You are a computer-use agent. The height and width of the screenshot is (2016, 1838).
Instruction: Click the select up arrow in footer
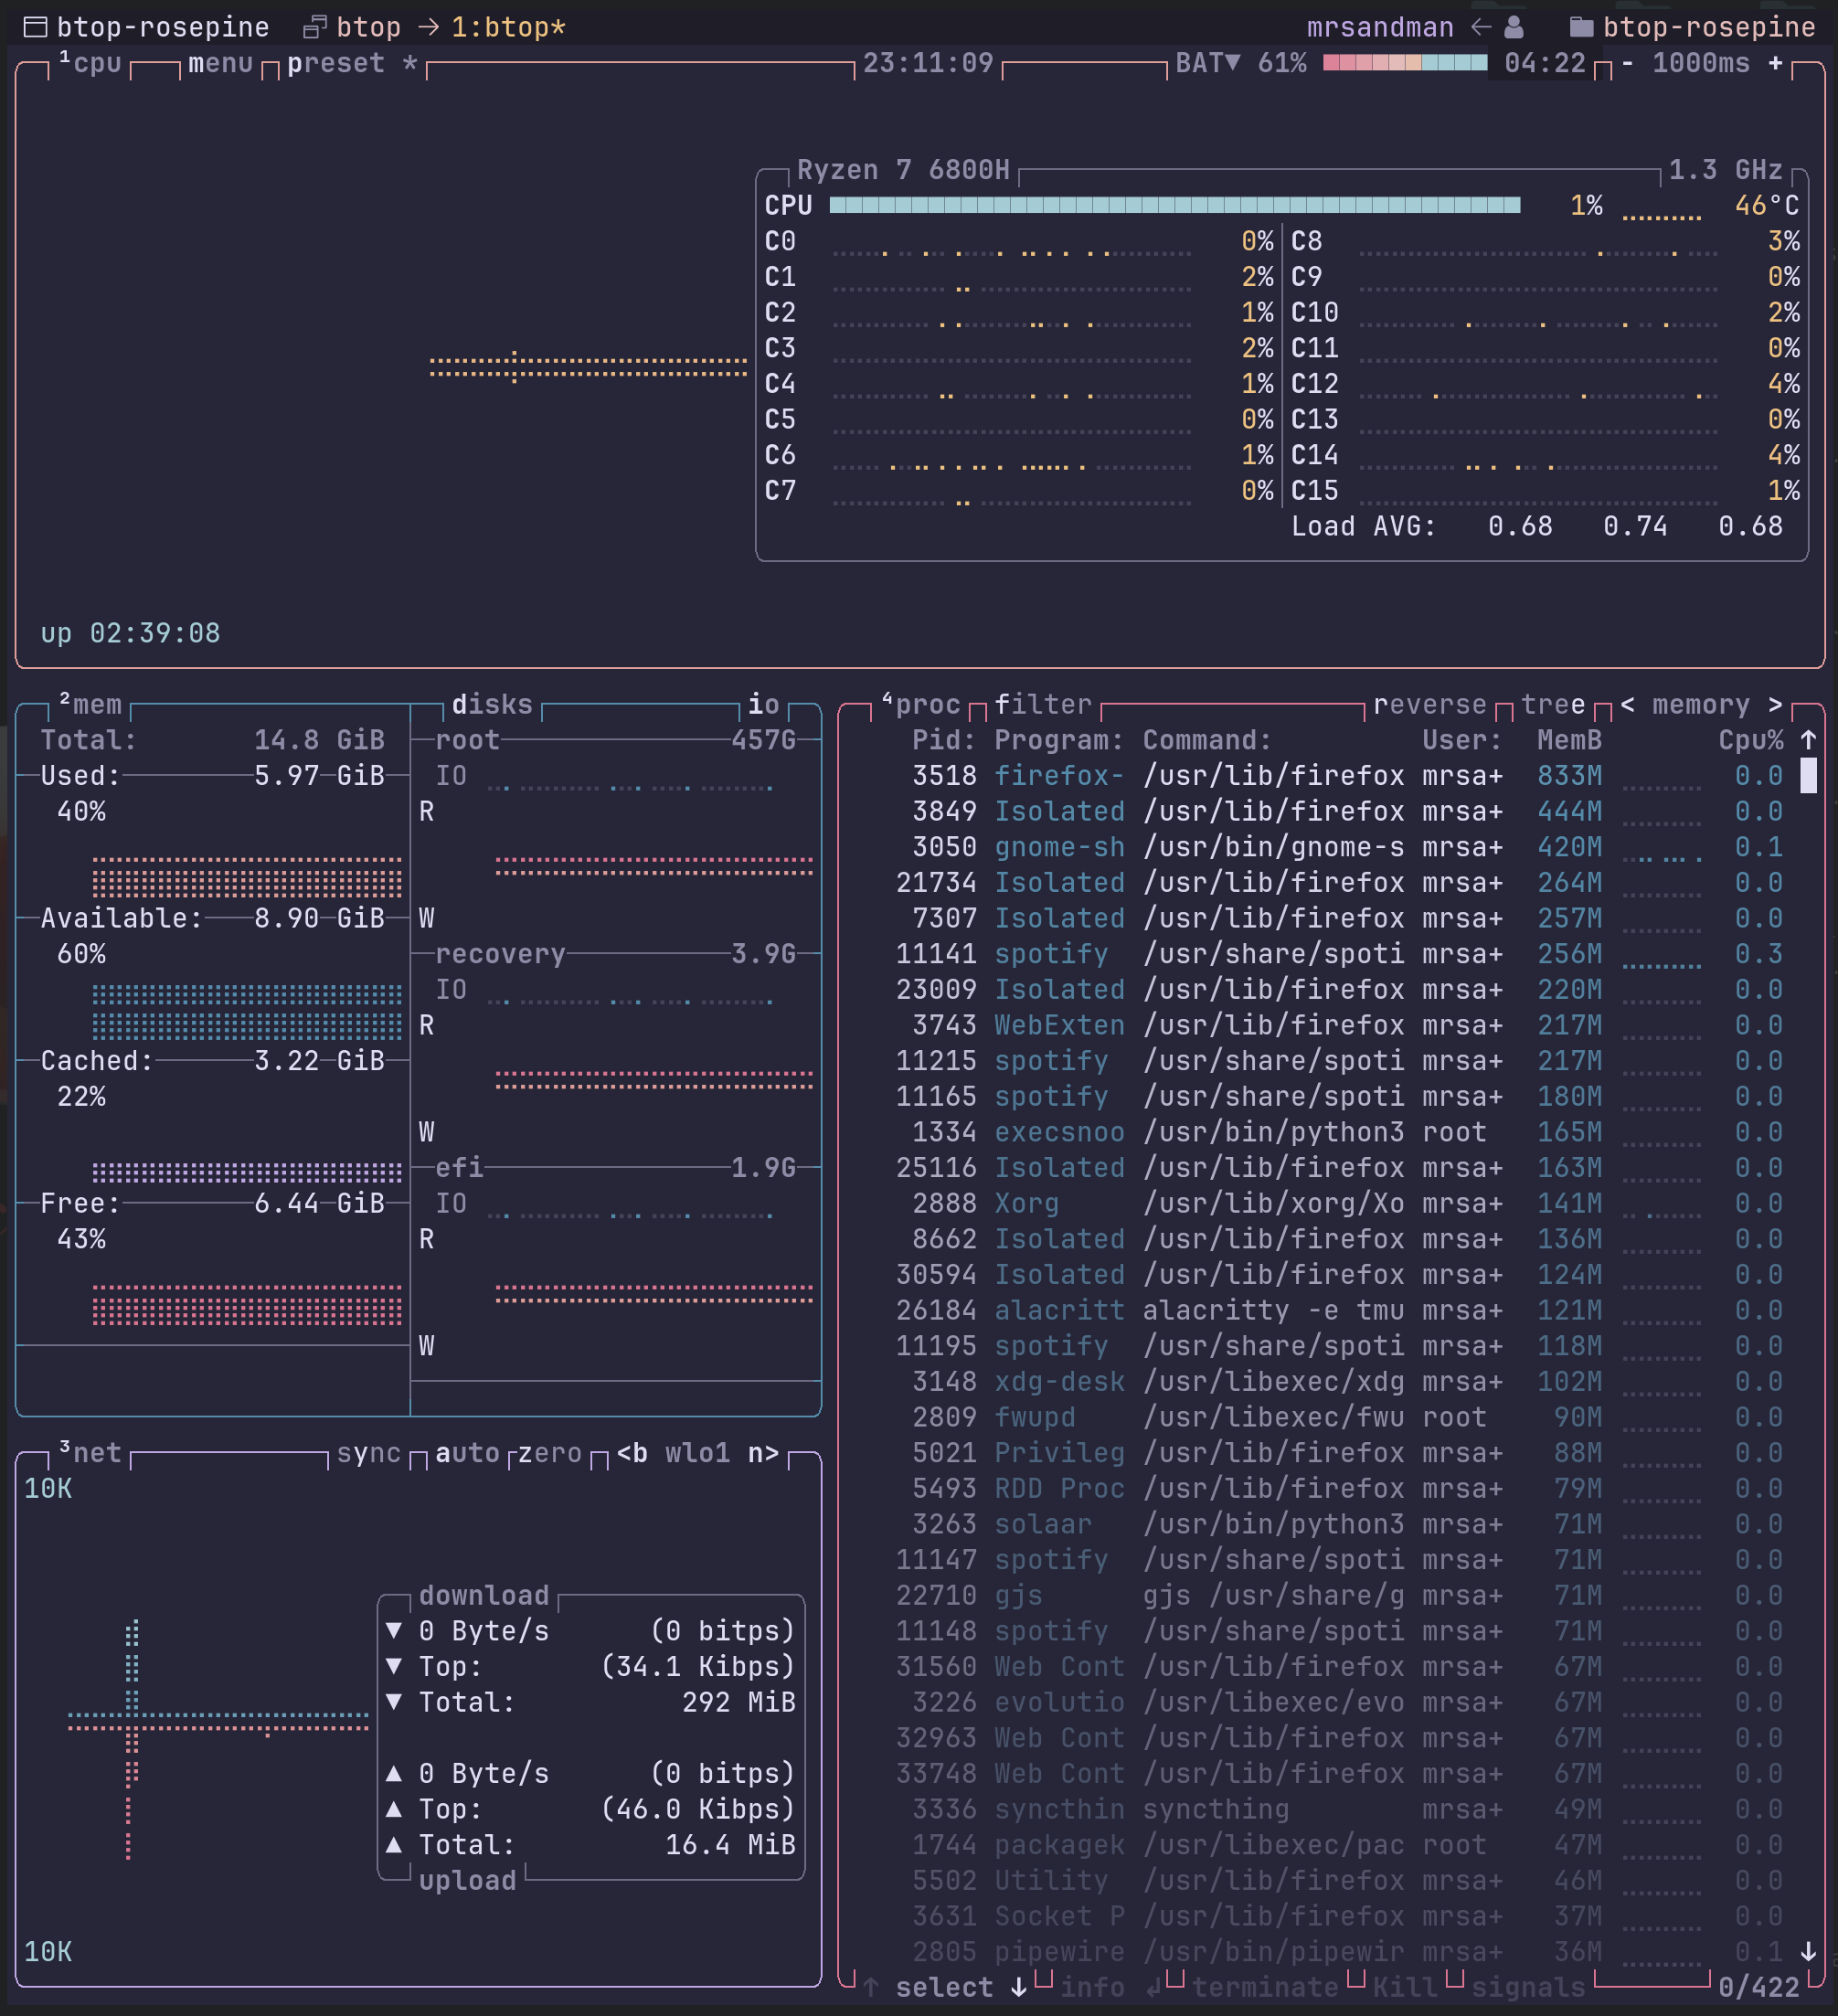[871, 1987]
